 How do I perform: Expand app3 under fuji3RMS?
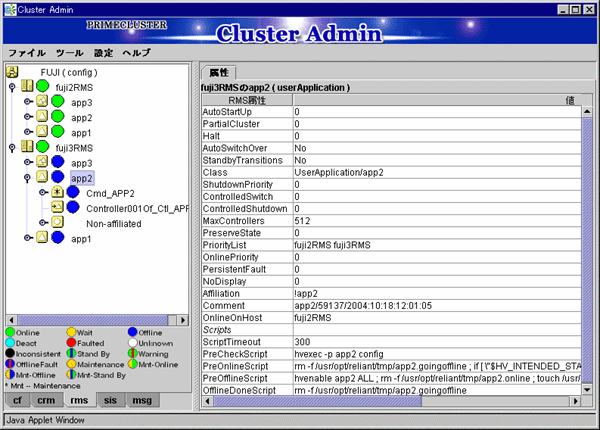click(28, 162)
